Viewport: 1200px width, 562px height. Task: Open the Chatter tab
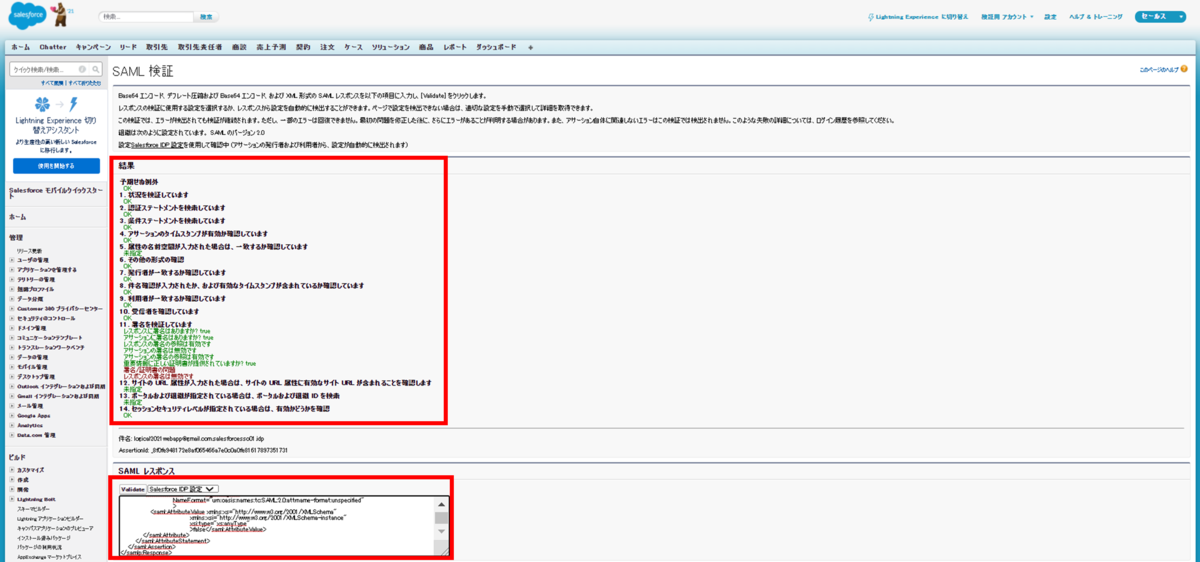coord(53,47)
